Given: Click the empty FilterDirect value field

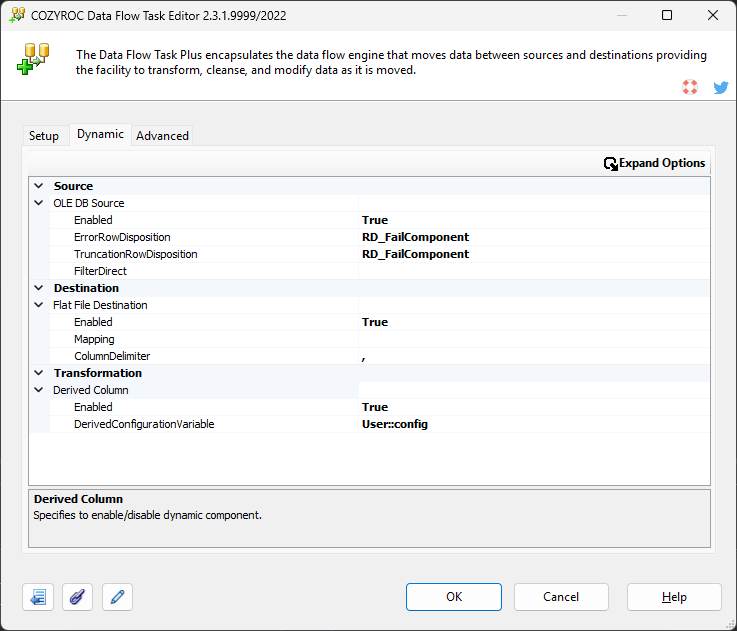Looking at the screenshot, I should point(534,271).
